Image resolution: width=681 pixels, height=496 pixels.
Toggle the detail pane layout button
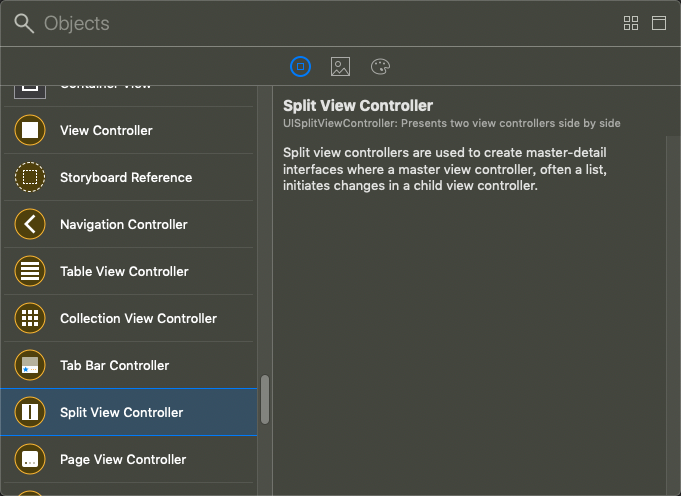(659, 23)
